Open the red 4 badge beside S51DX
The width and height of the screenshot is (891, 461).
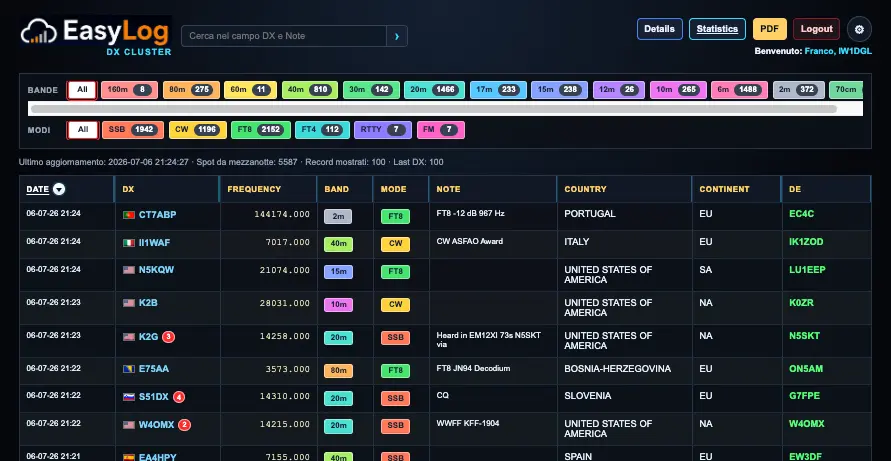[179, 397]
